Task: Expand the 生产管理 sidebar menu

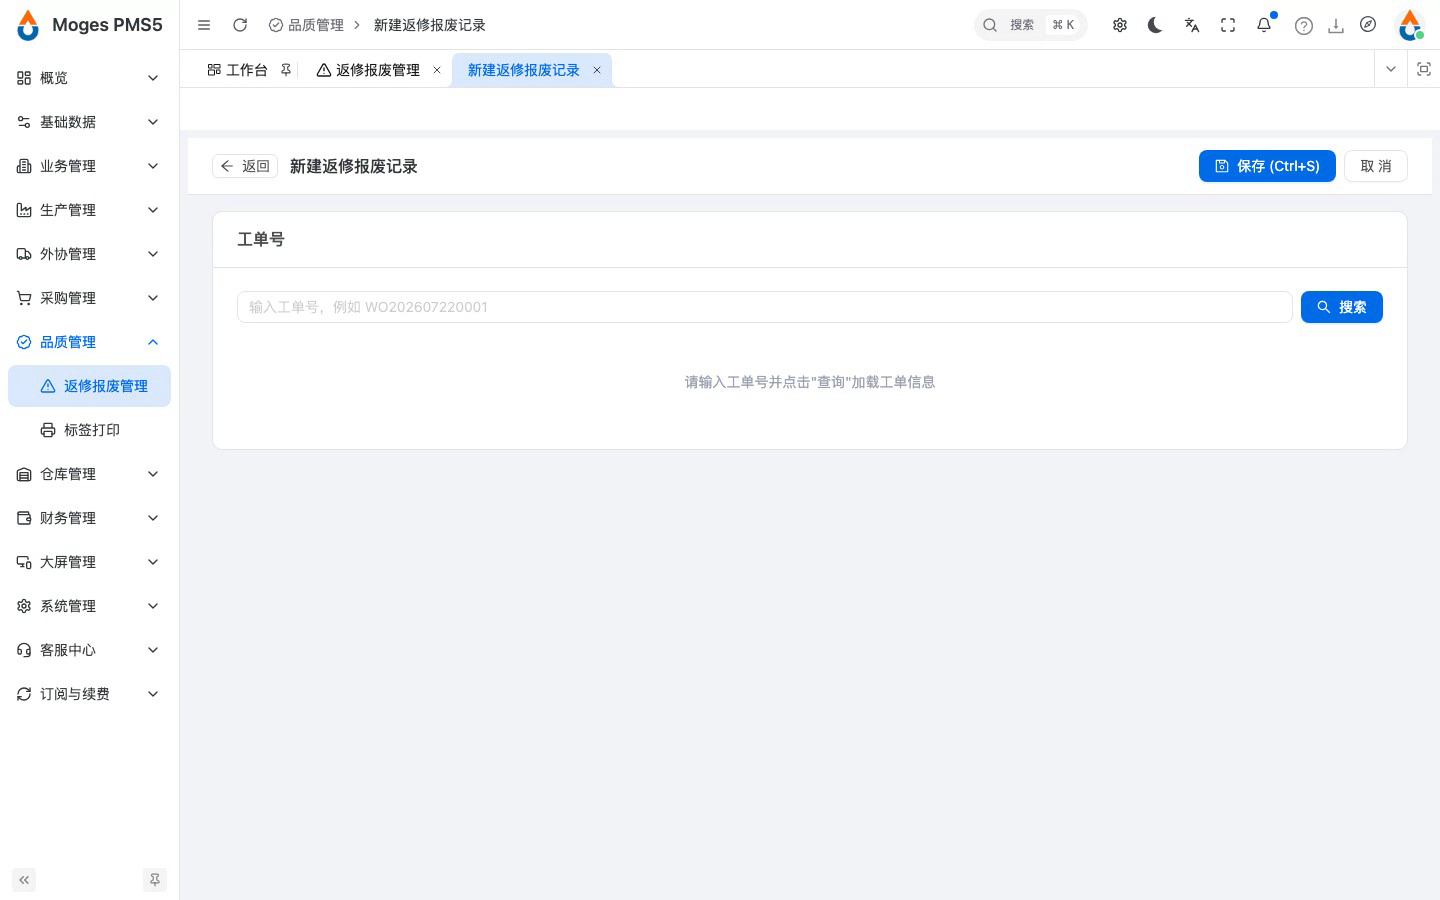Action: click(x=89, y=210)
